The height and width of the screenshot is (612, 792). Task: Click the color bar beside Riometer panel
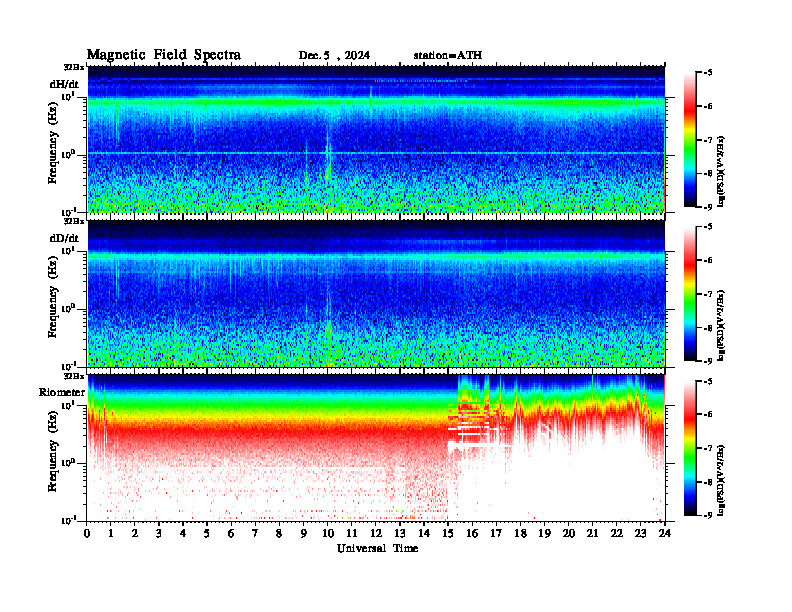[690, 448]
